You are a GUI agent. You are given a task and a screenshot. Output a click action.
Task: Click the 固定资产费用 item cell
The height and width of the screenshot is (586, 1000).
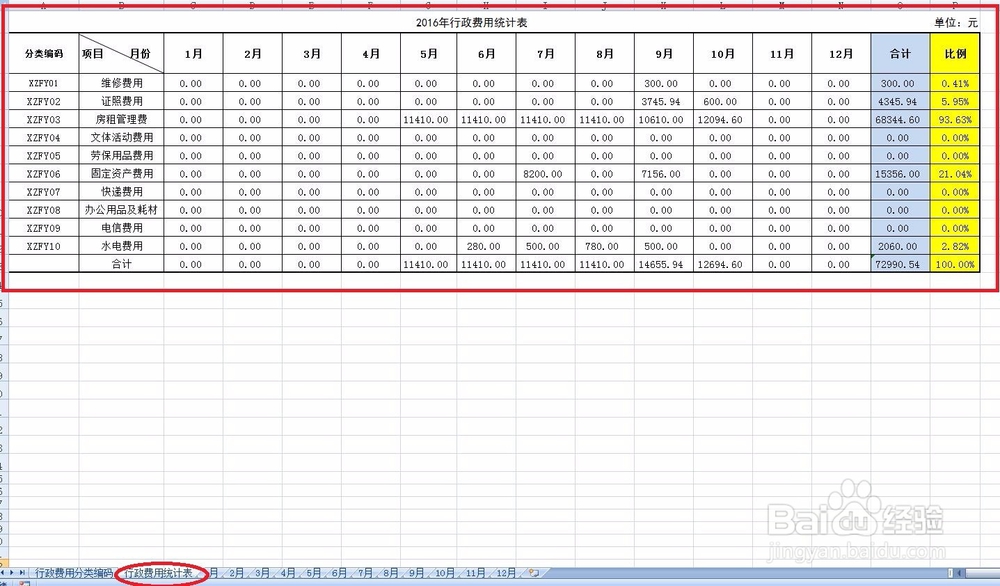[121, 173]
